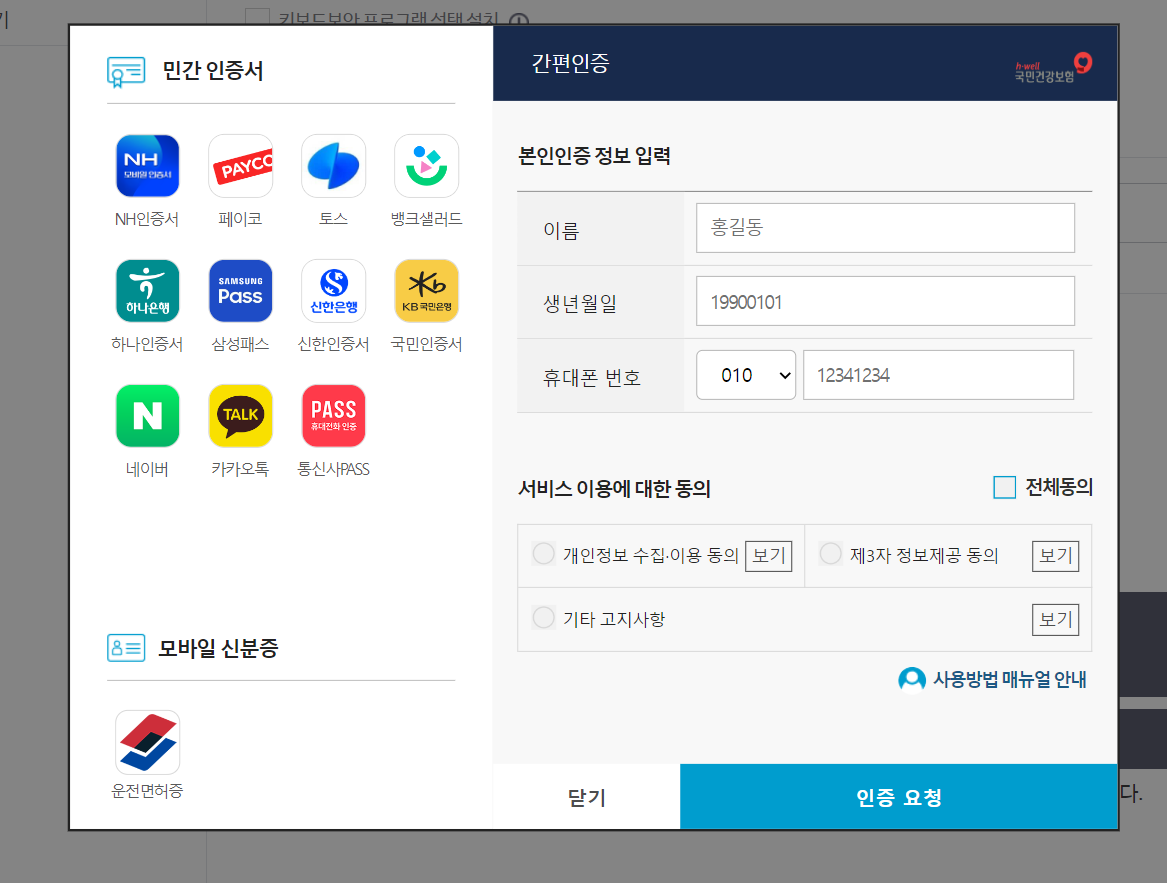This screenshot has height=883, width=1167.
Task: Select the 하나인증서 icon
Action: point(147,291)
